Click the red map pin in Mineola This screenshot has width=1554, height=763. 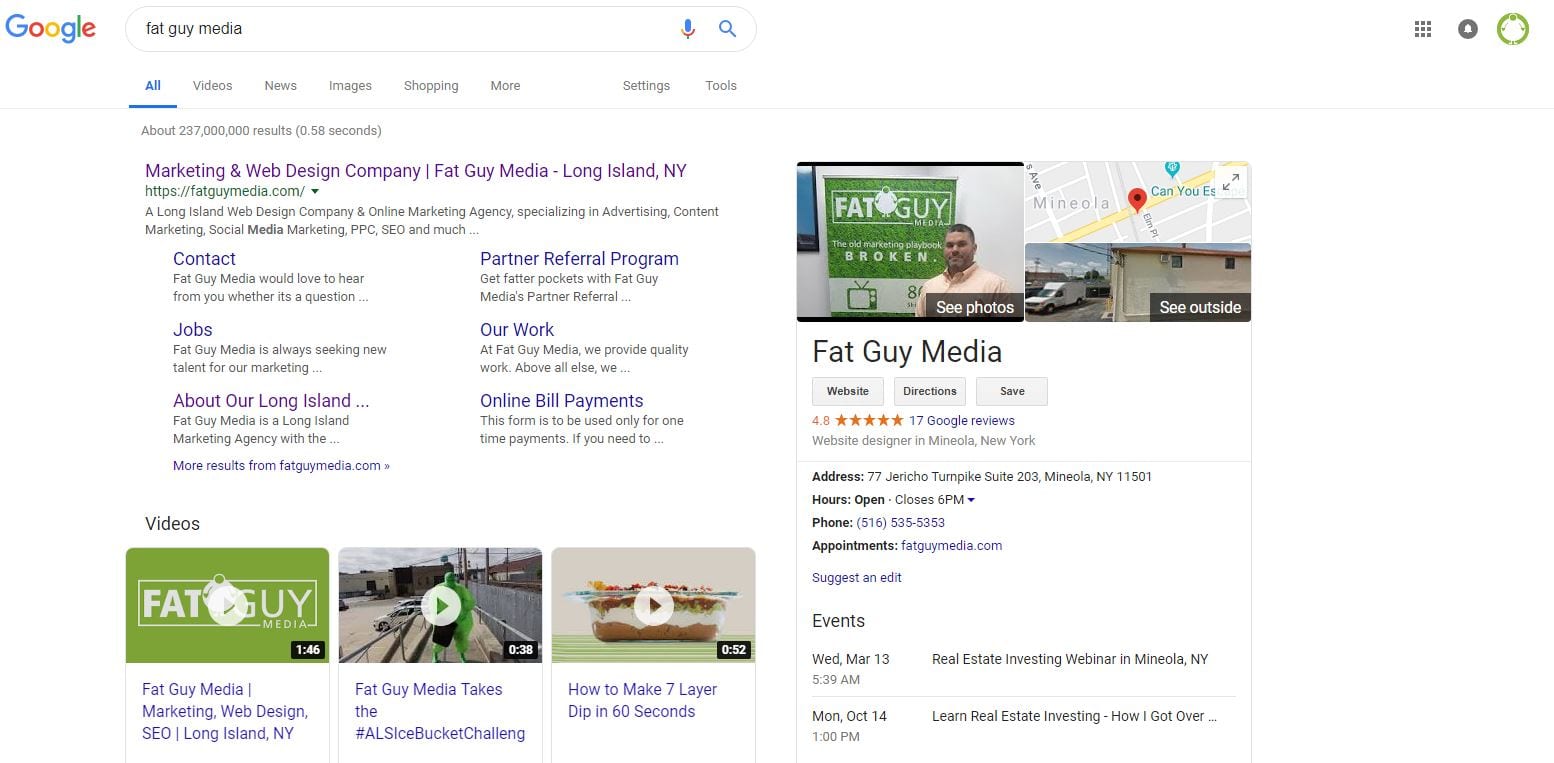1137,200
